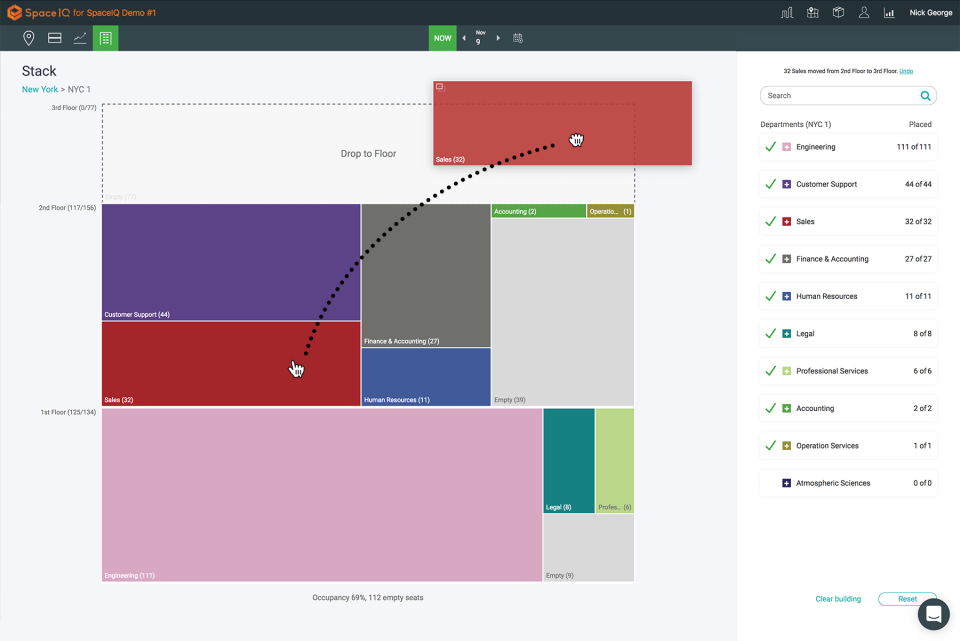960x641 pixels.
Task: Undo the Sales move to 3rd Floor
Action: tap(906, 71)
